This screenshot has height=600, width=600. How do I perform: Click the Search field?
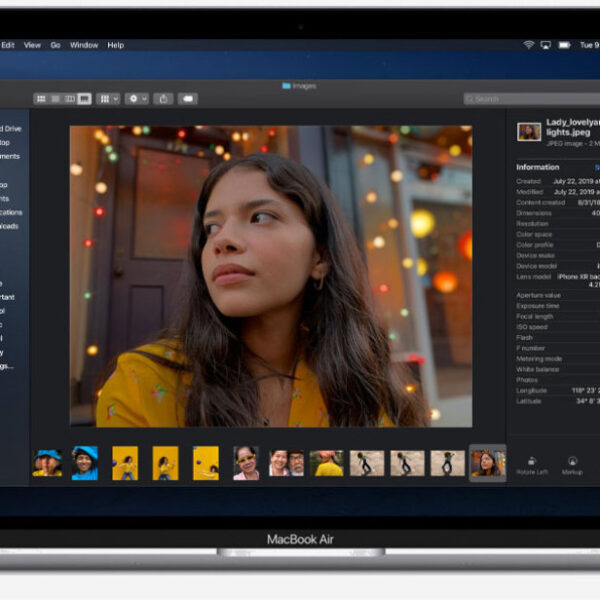532,99
